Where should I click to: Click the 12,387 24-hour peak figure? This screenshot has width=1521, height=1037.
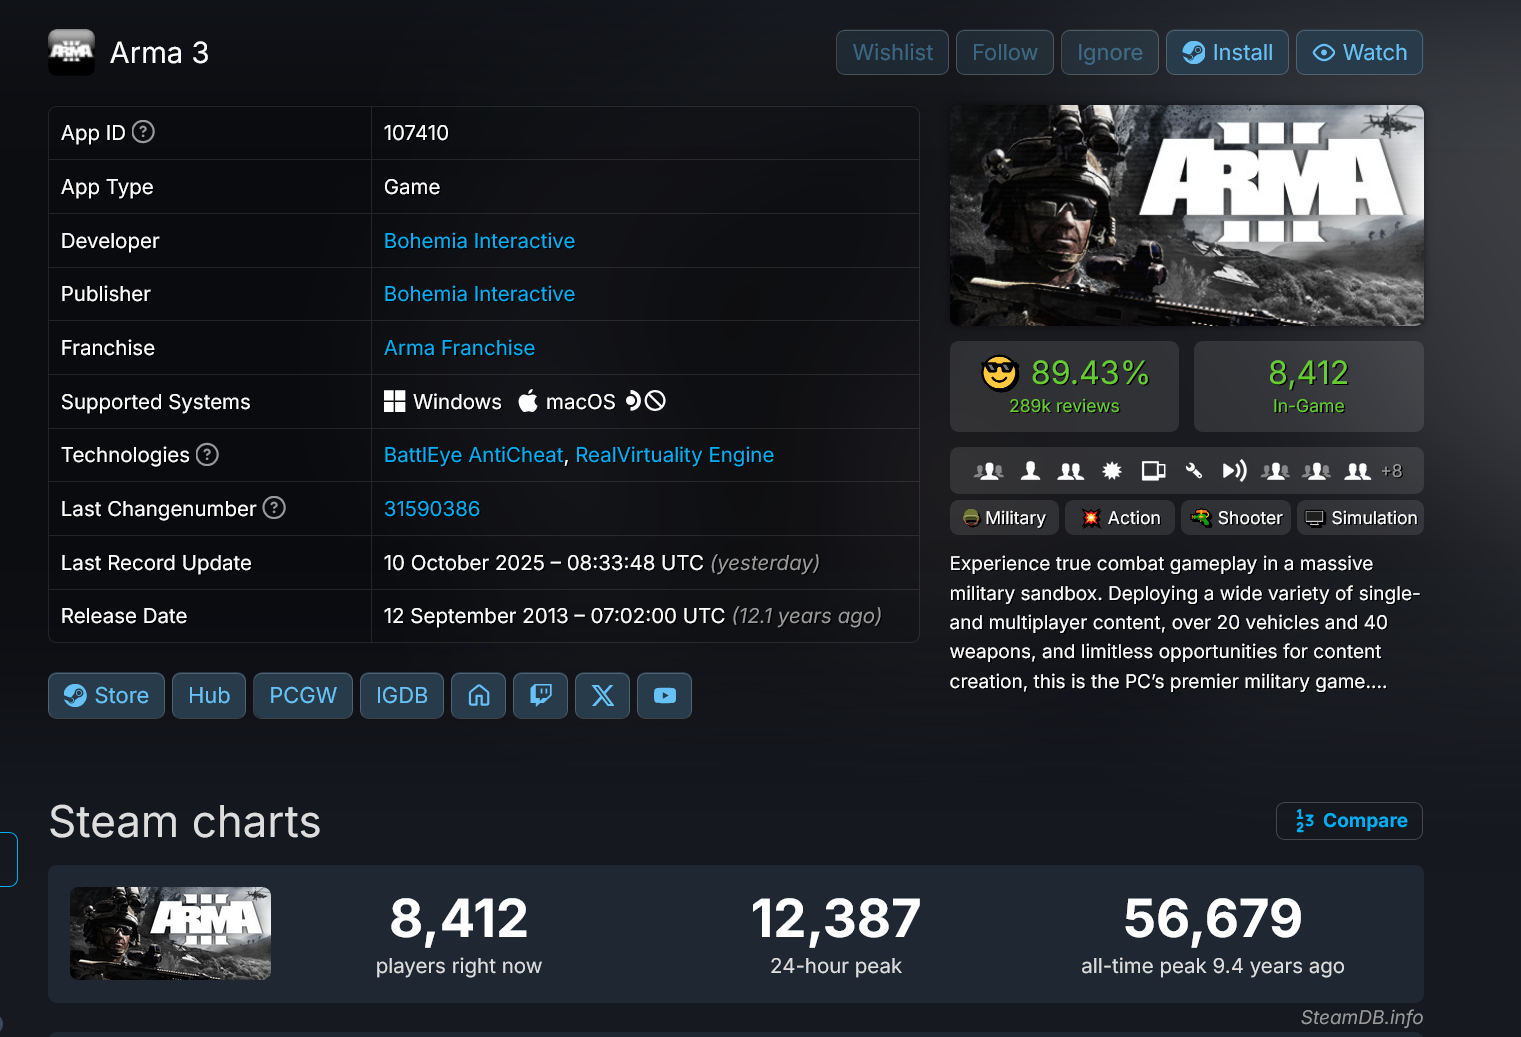coord(836,918)
